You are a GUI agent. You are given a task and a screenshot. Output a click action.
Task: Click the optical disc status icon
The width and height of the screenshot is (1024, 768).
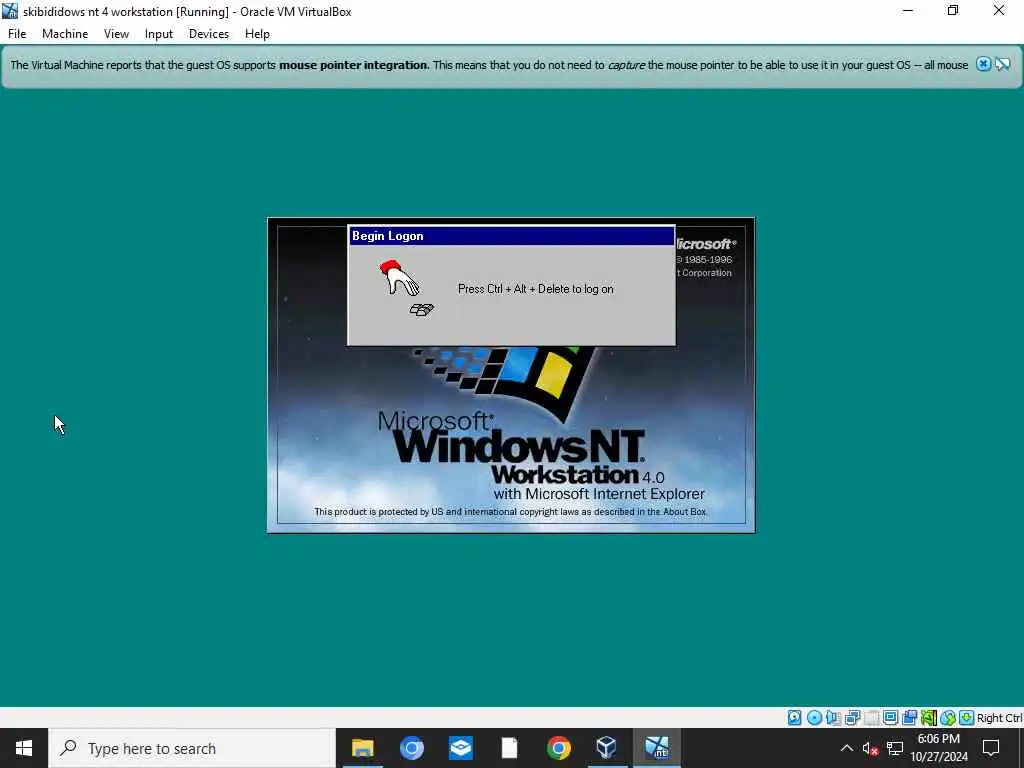pos(814,718)
